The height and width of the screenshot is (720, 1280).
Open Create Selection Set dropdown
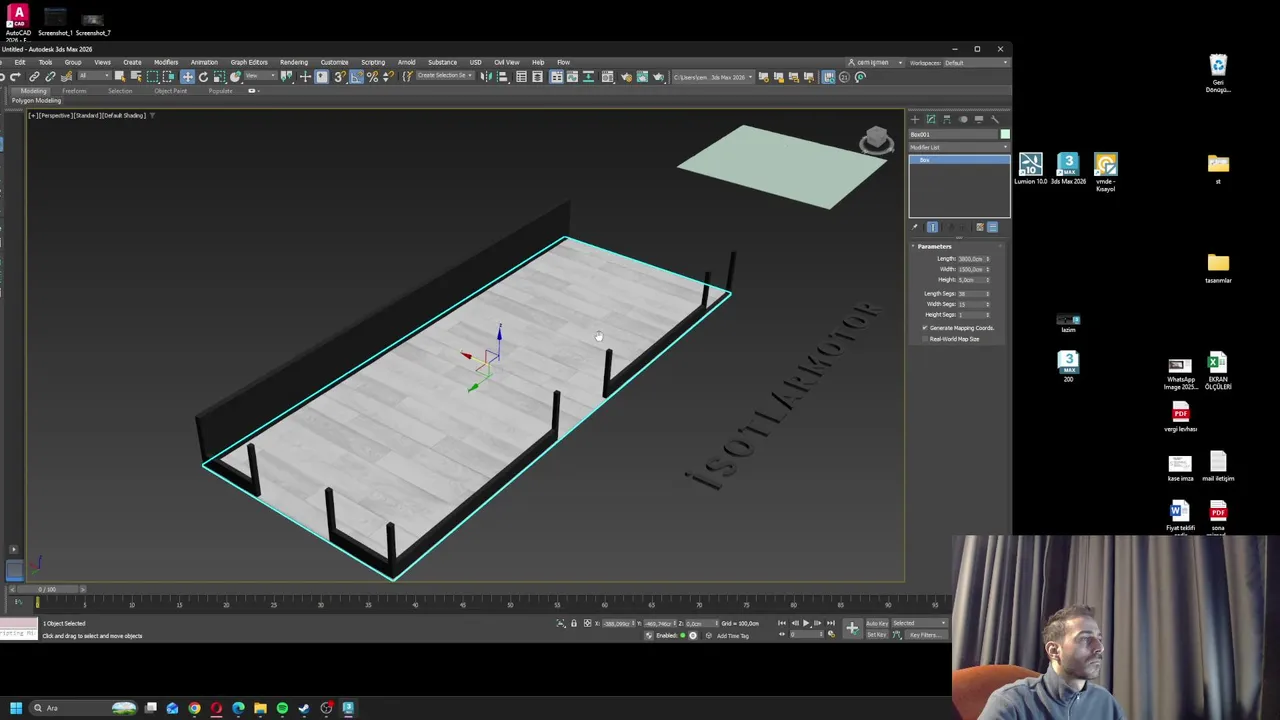tap(445, 77)
